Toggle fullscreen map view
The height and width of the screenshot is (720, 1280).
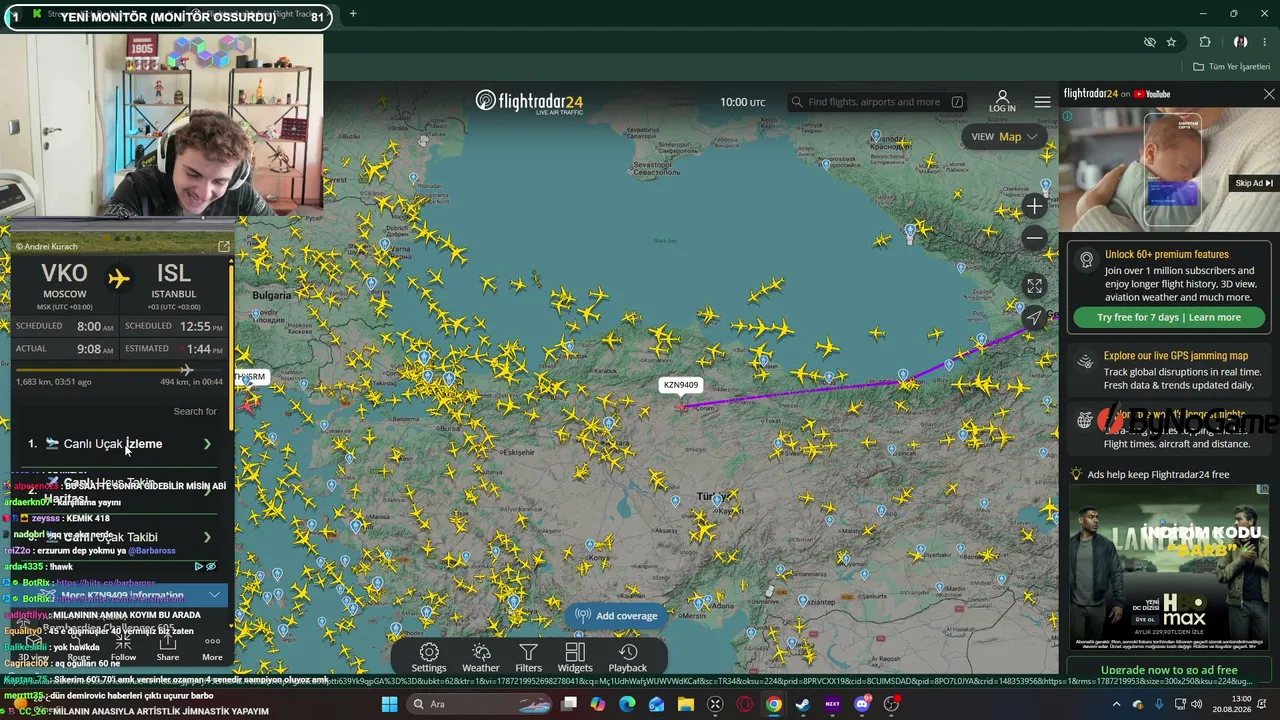pyautogui.click(x=1034, y=286)
